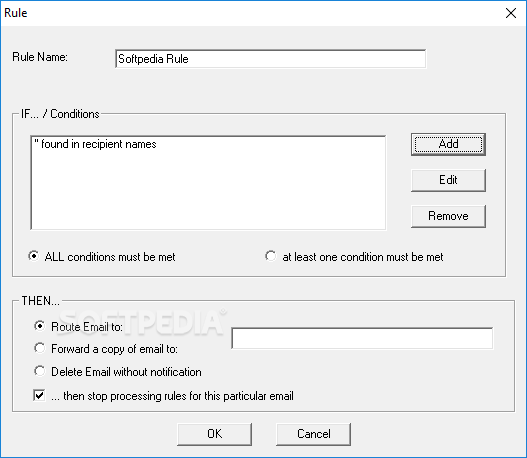Edit the selected condition
This screenshot has height=458, width=527.
click(x=448, y=180)
